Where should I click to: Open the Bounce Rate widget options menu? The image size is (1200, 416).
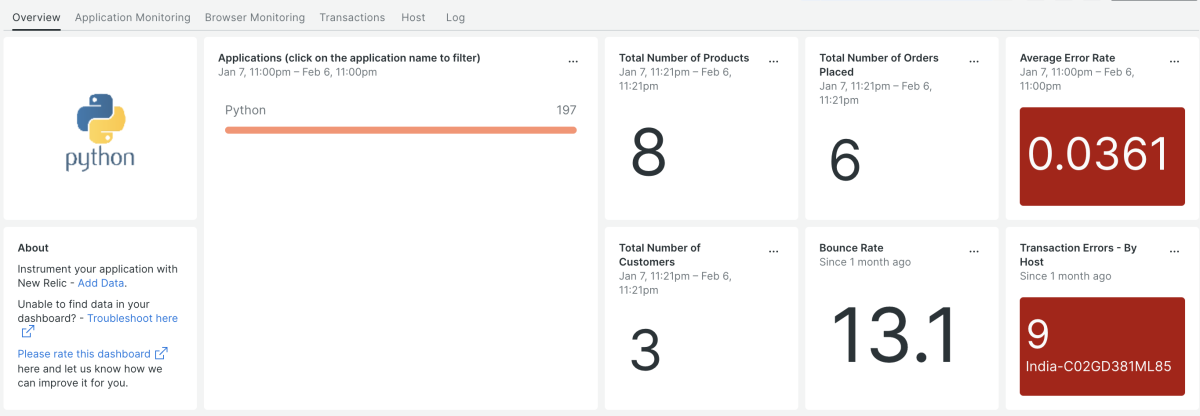click(973, 251)
